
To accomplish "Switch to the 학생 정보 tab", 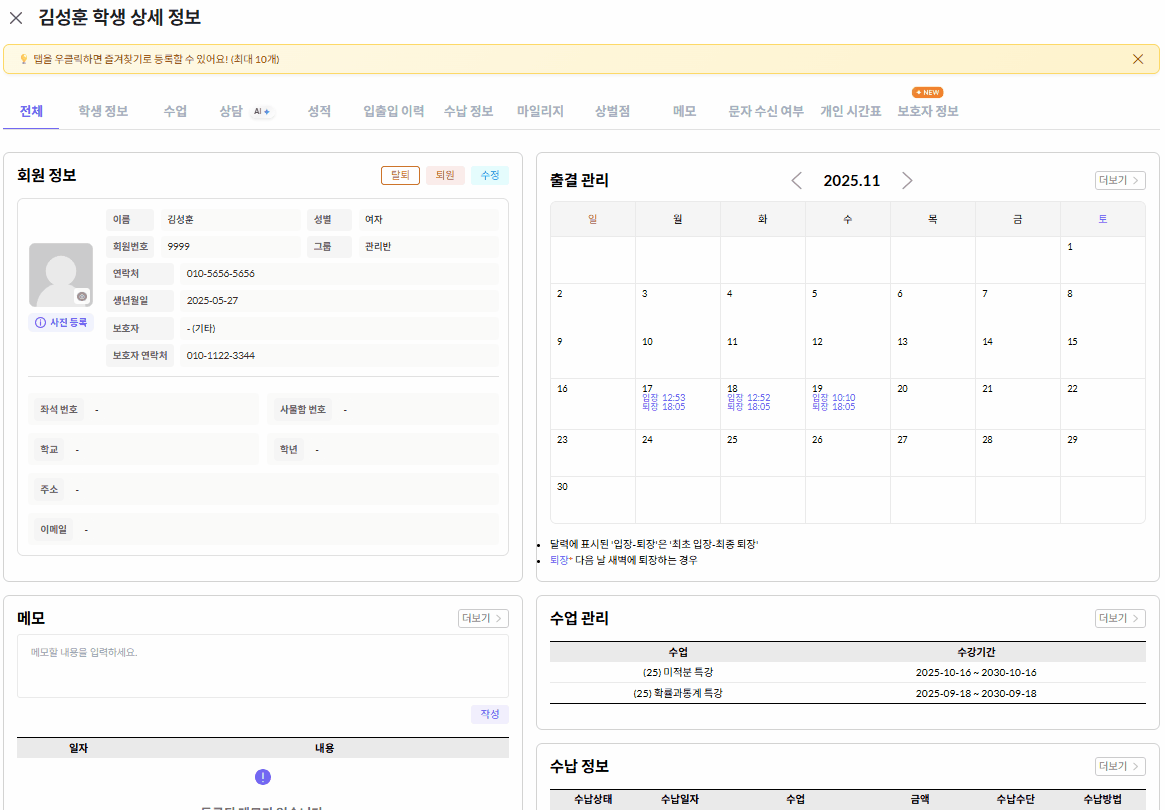I will click(x=103, y=112).
